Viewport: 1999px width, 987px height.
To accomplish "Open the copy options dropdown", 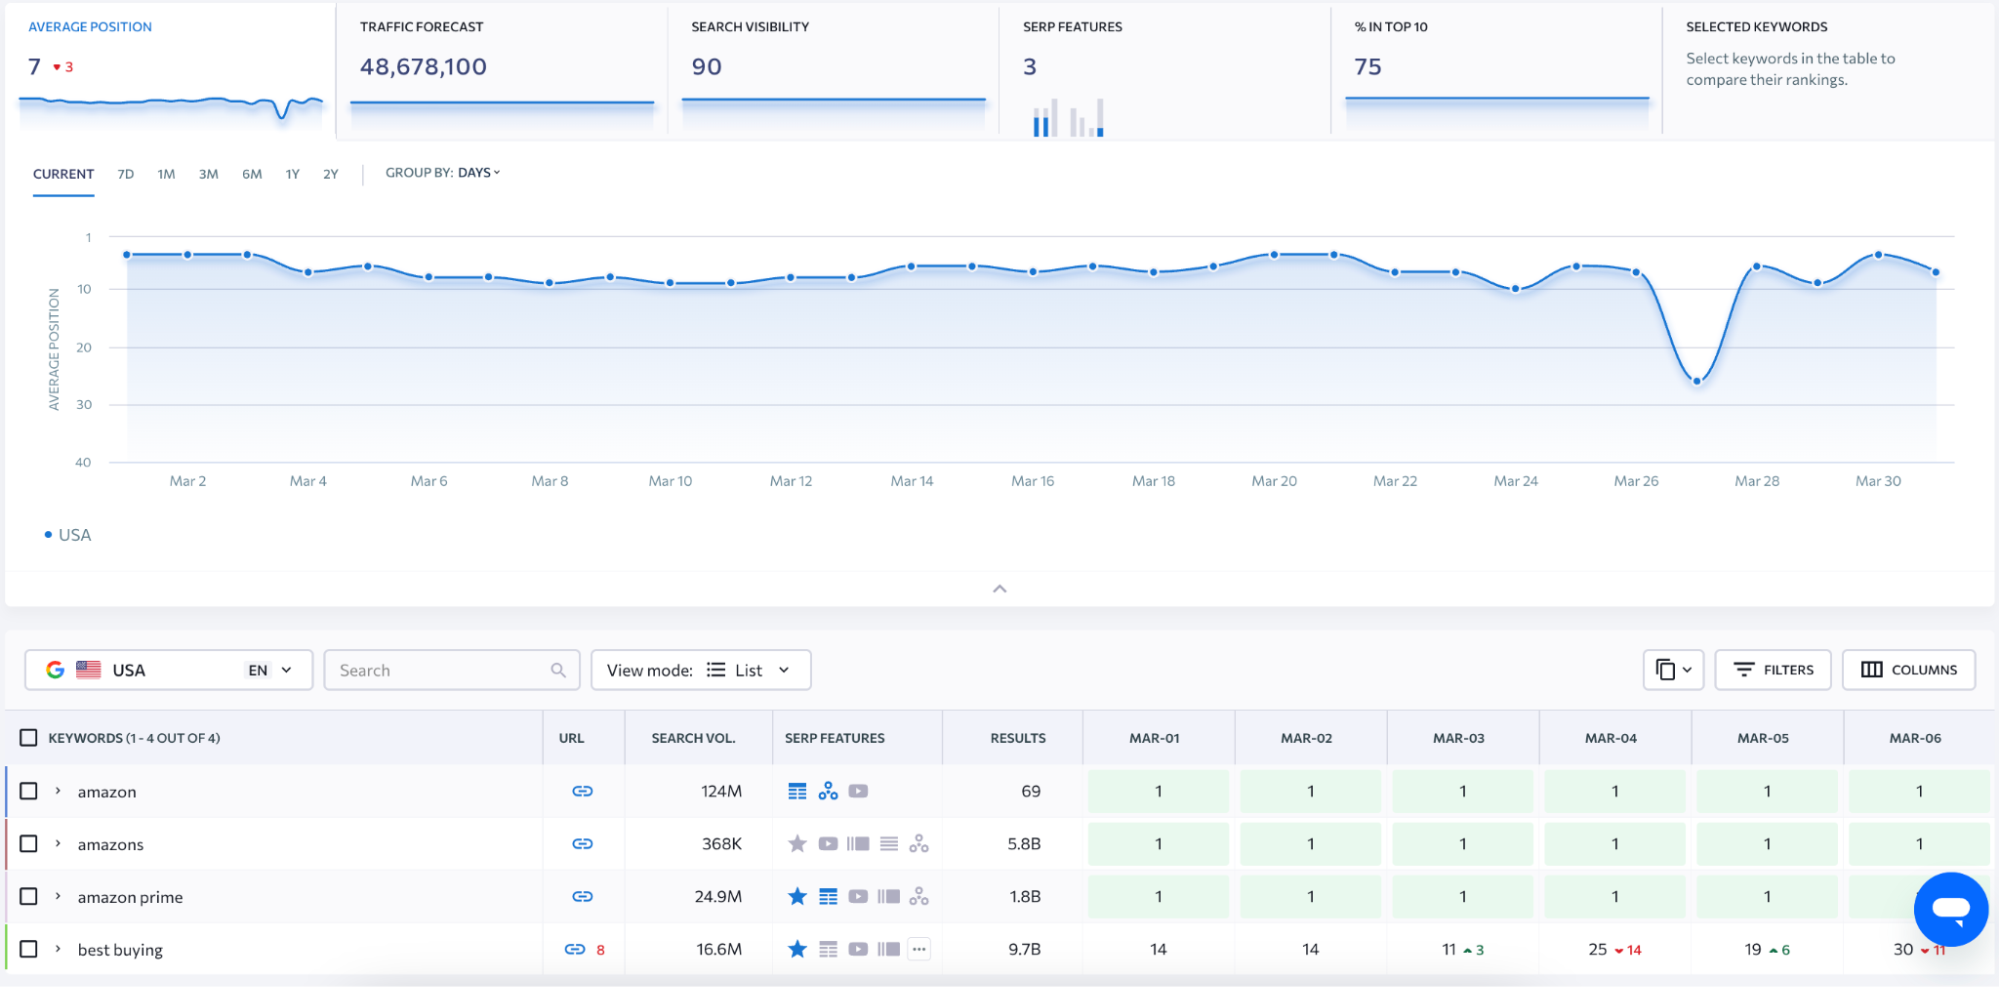I will (1673, 670).
